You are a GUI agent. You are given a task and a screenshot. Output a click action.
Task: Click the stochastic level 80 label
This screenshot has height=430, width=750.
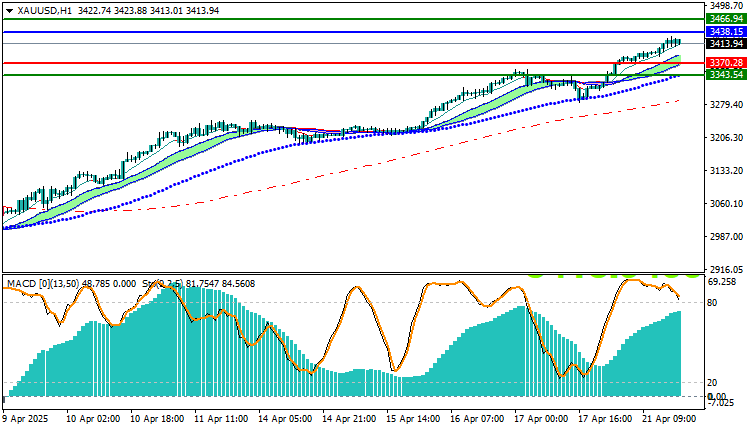pos(712,302)
